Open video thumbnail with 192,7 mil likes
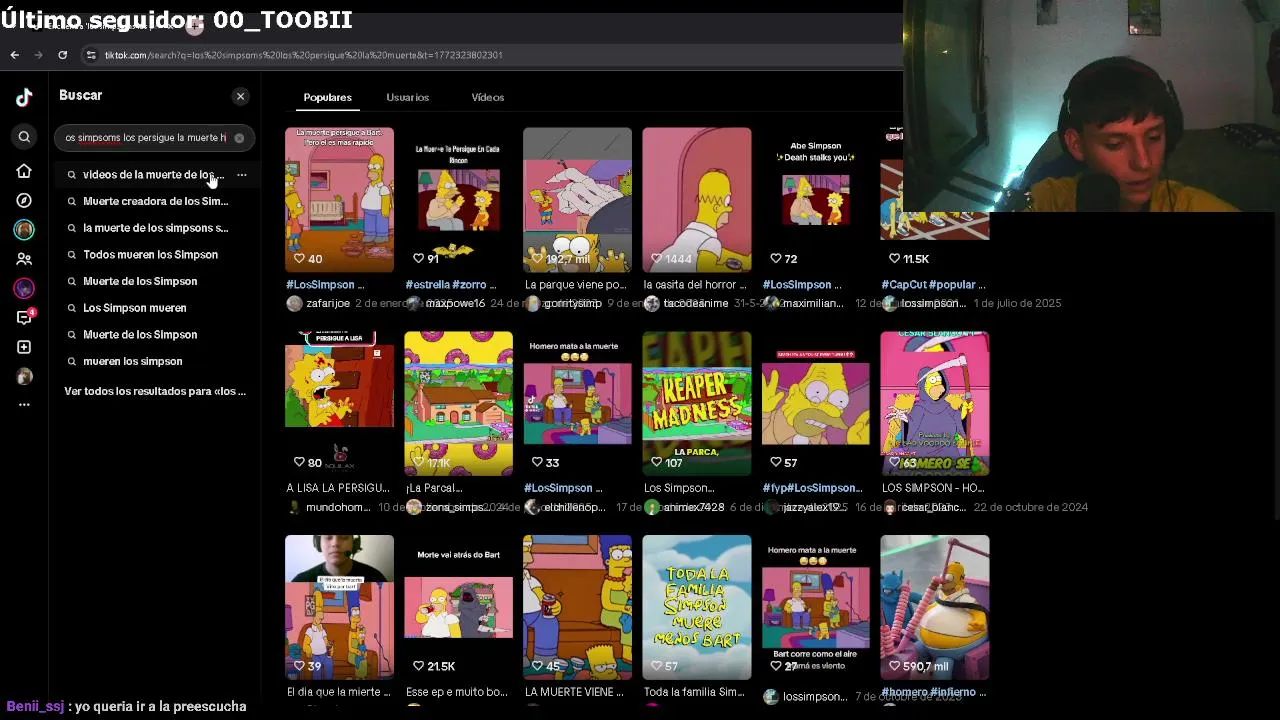Image resolution: width=1280 pixels, height=720 pixels. [577, 199]
